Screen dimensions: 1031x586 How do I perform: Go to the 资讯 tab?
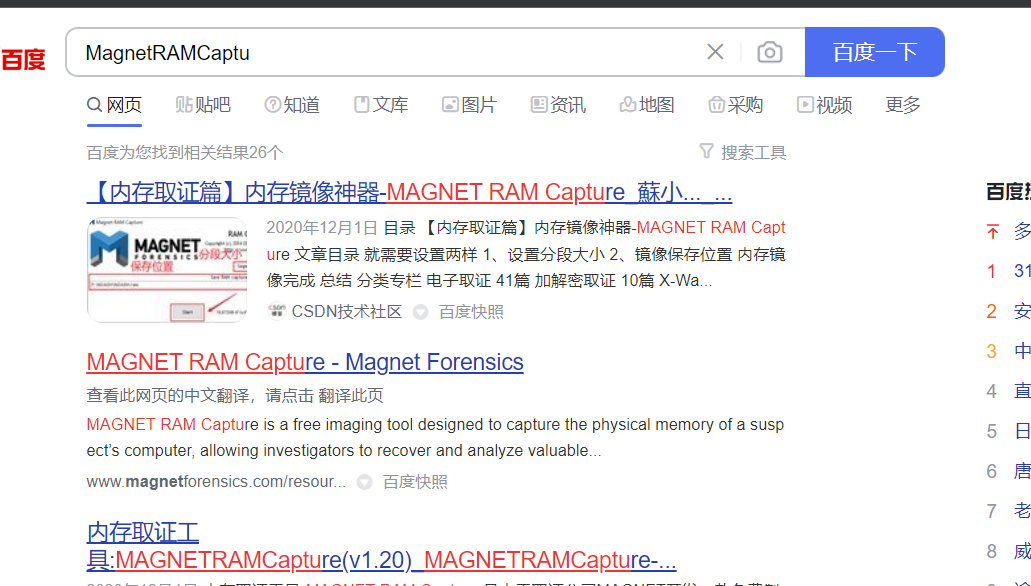558,105
